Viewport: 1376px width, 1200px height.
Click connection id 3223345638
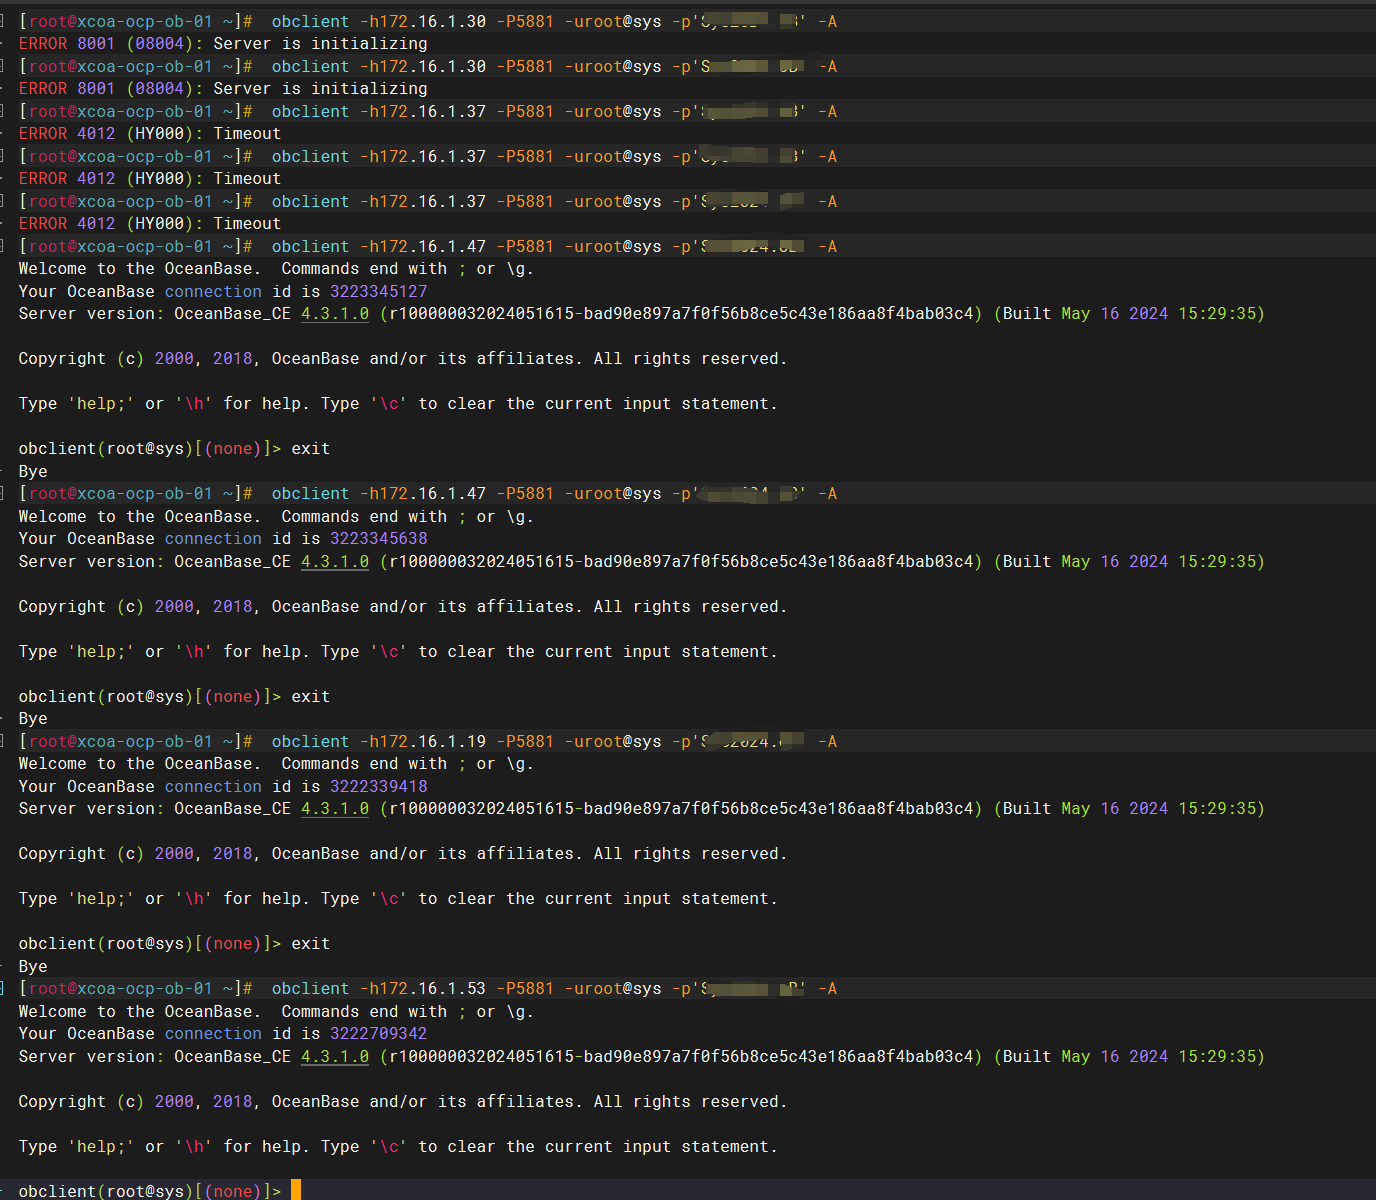[x=379, y=538]
